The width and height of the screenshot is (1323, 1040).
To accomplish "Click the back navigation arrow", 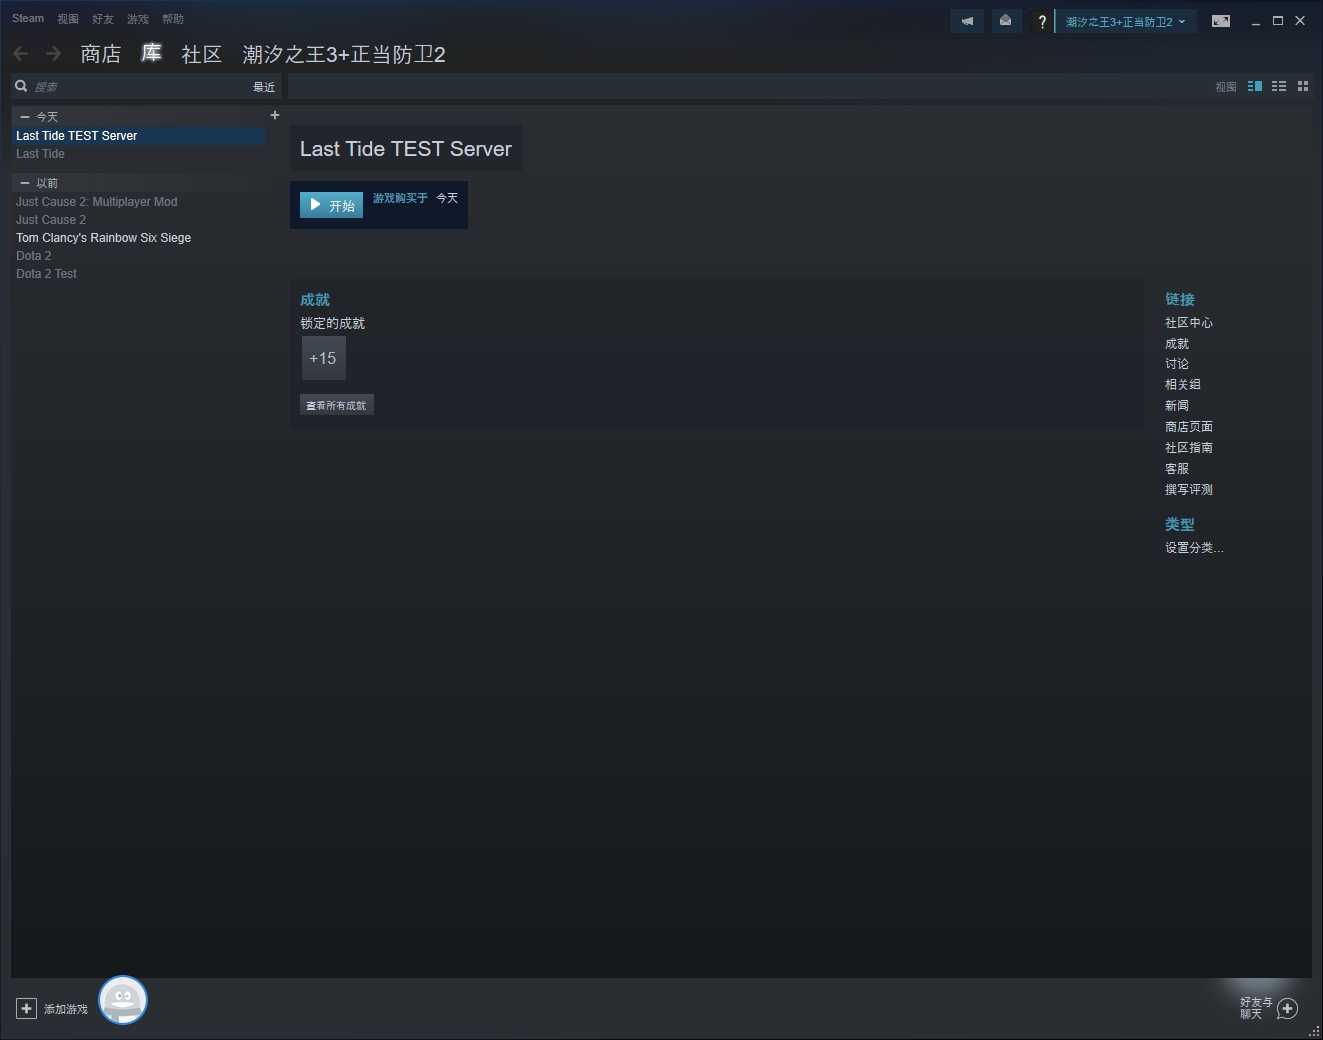I will click(21, 54).
